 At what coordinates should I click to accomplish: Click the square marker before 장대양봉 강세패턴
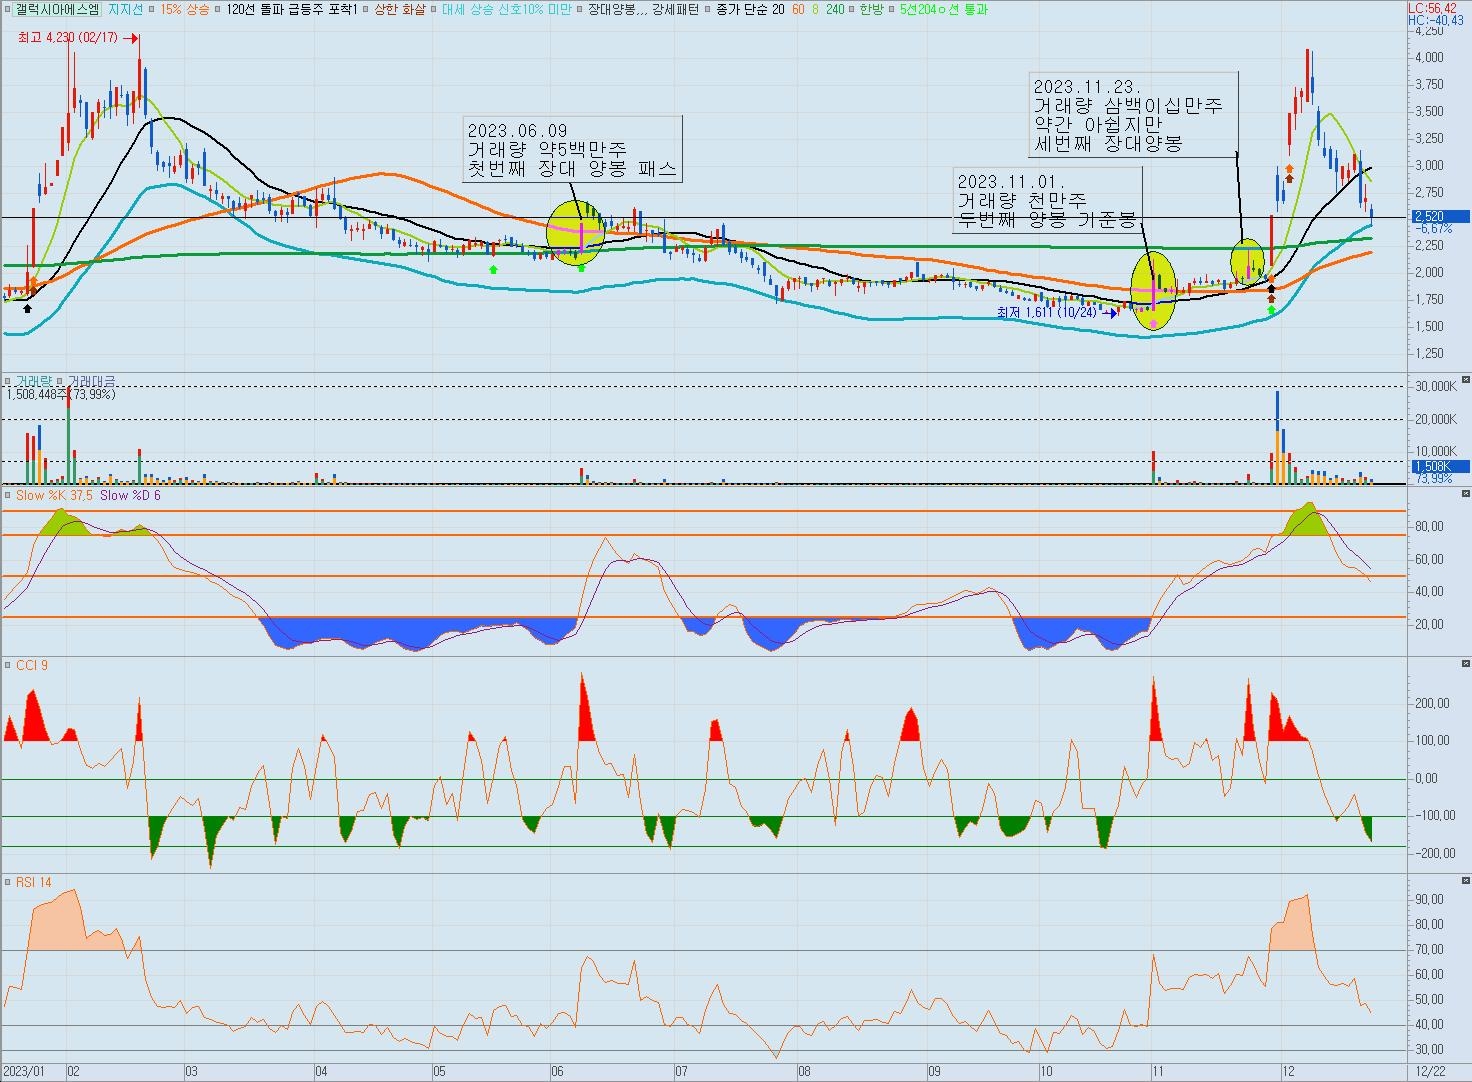coord(579,9)
